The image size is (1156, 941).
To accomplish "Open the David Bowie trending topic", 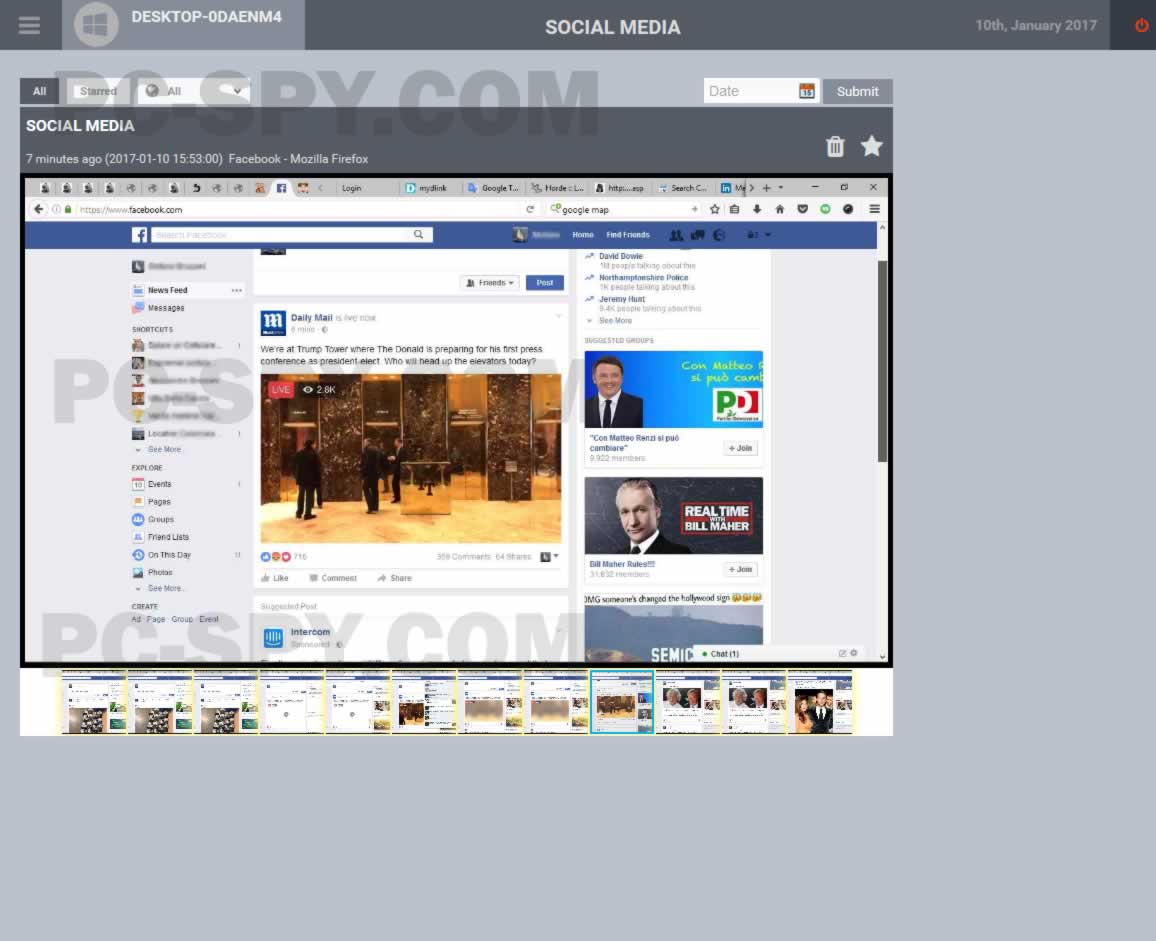I will (x=621, y=257).
